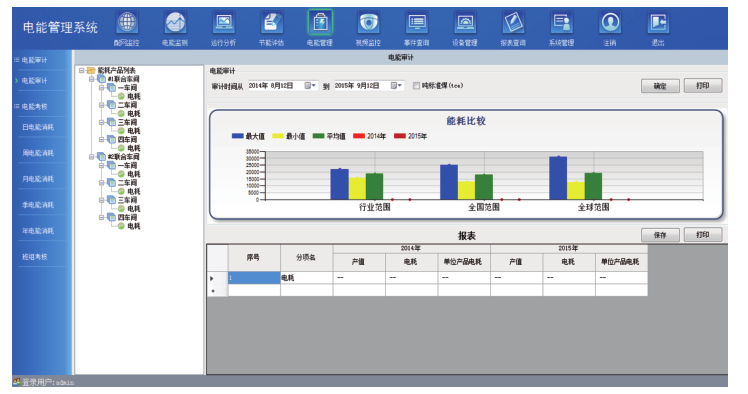Screen dimensions: 748x394
Task: Open the 节能评估 document icon
Action: pyautogui.click(x=272, y=22)
